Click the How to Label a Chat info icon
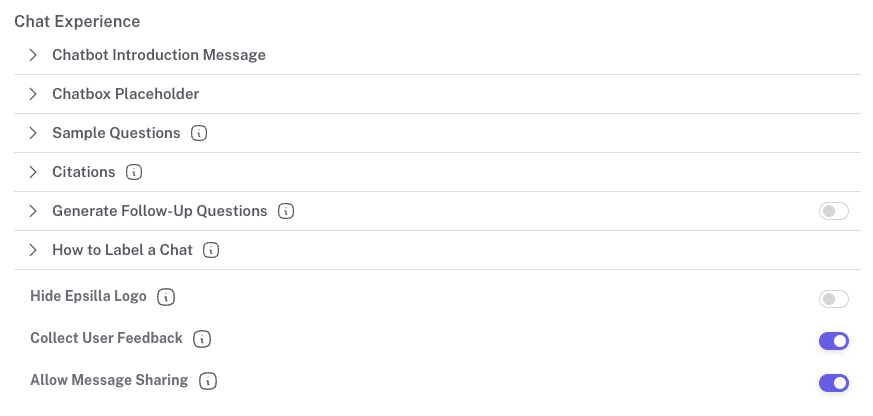 click(x=211, y=250)
